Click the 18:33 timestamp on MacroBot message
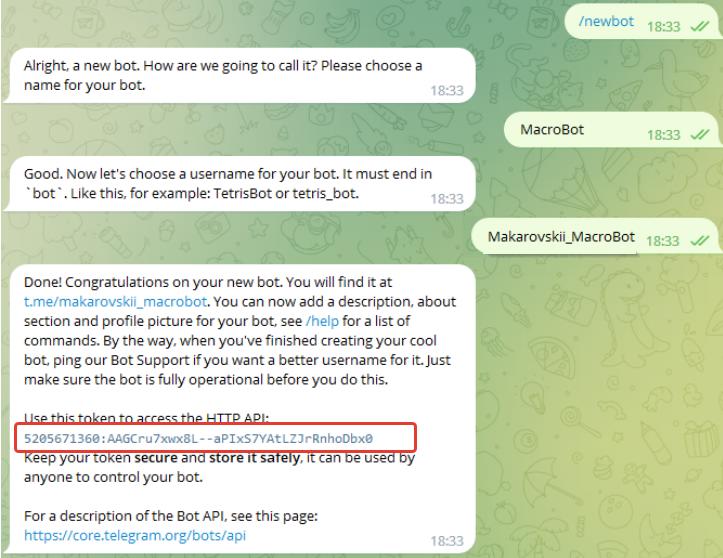 coord(664,135)
